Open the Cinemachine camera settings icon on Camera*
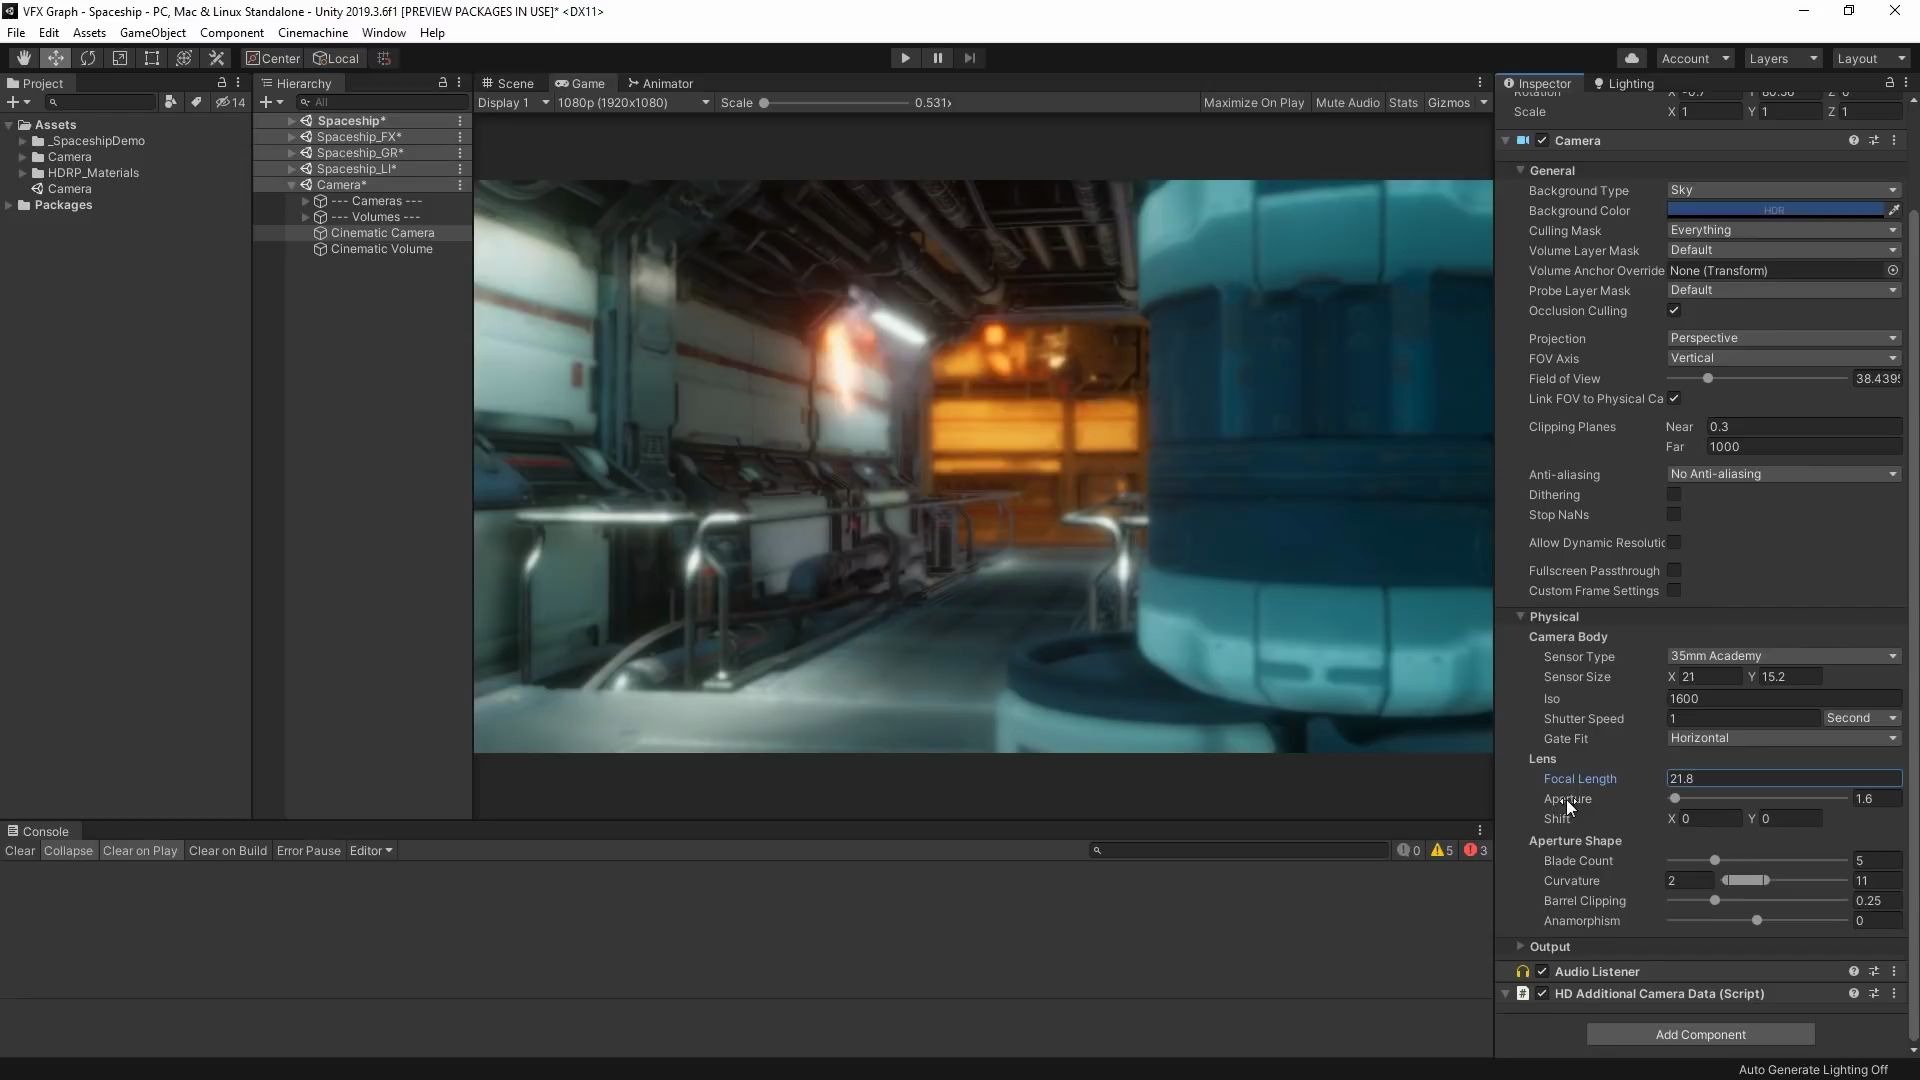The height and width of the screenshot is (1080, 1920). click(x=459, y=184)
